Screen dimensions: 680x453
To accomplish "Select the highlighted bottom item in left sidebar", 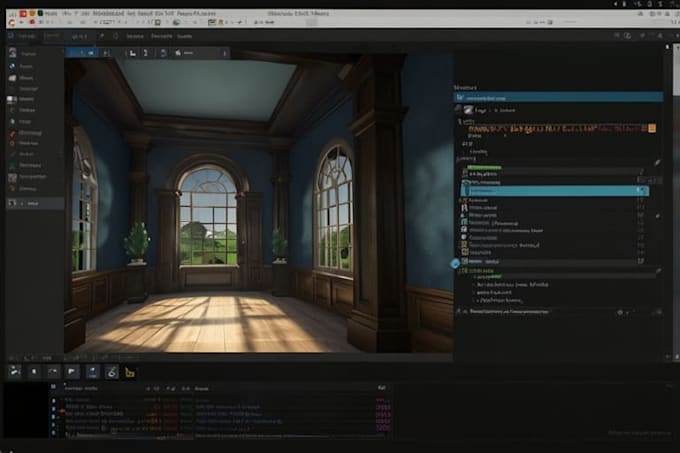I will tap(33, 203).
